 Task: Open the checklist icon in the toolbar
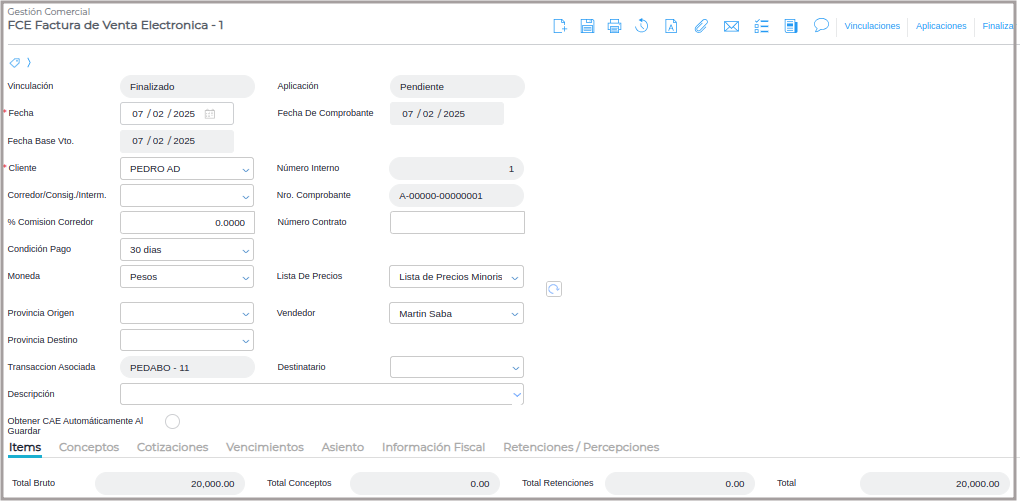761,26
